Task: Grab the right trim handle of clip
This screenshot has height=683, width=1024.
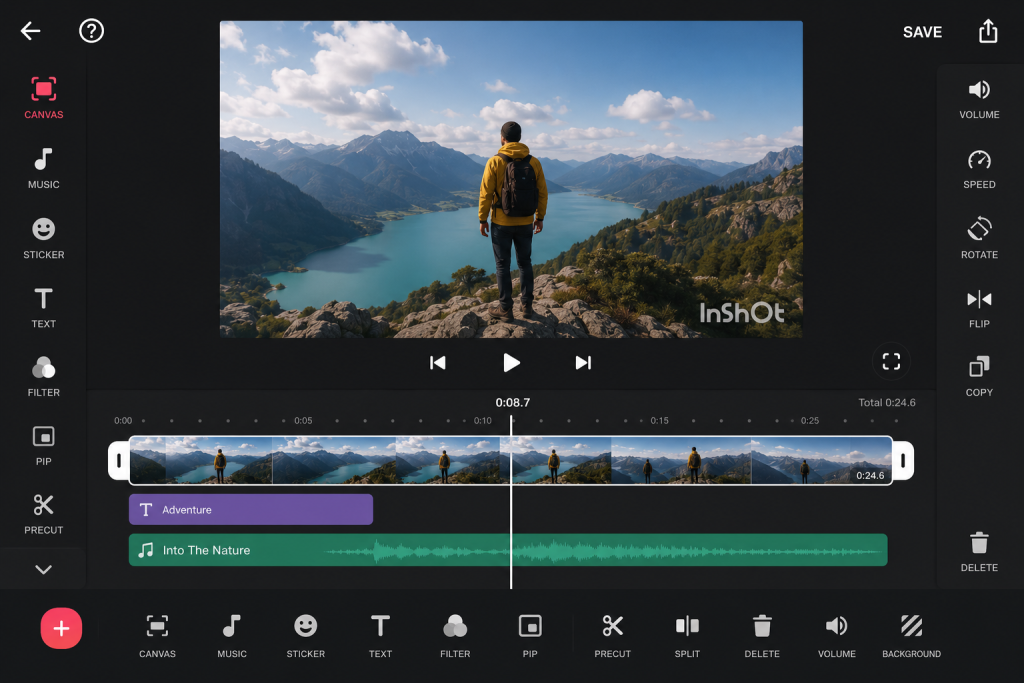Action: (x=903, y=460)
